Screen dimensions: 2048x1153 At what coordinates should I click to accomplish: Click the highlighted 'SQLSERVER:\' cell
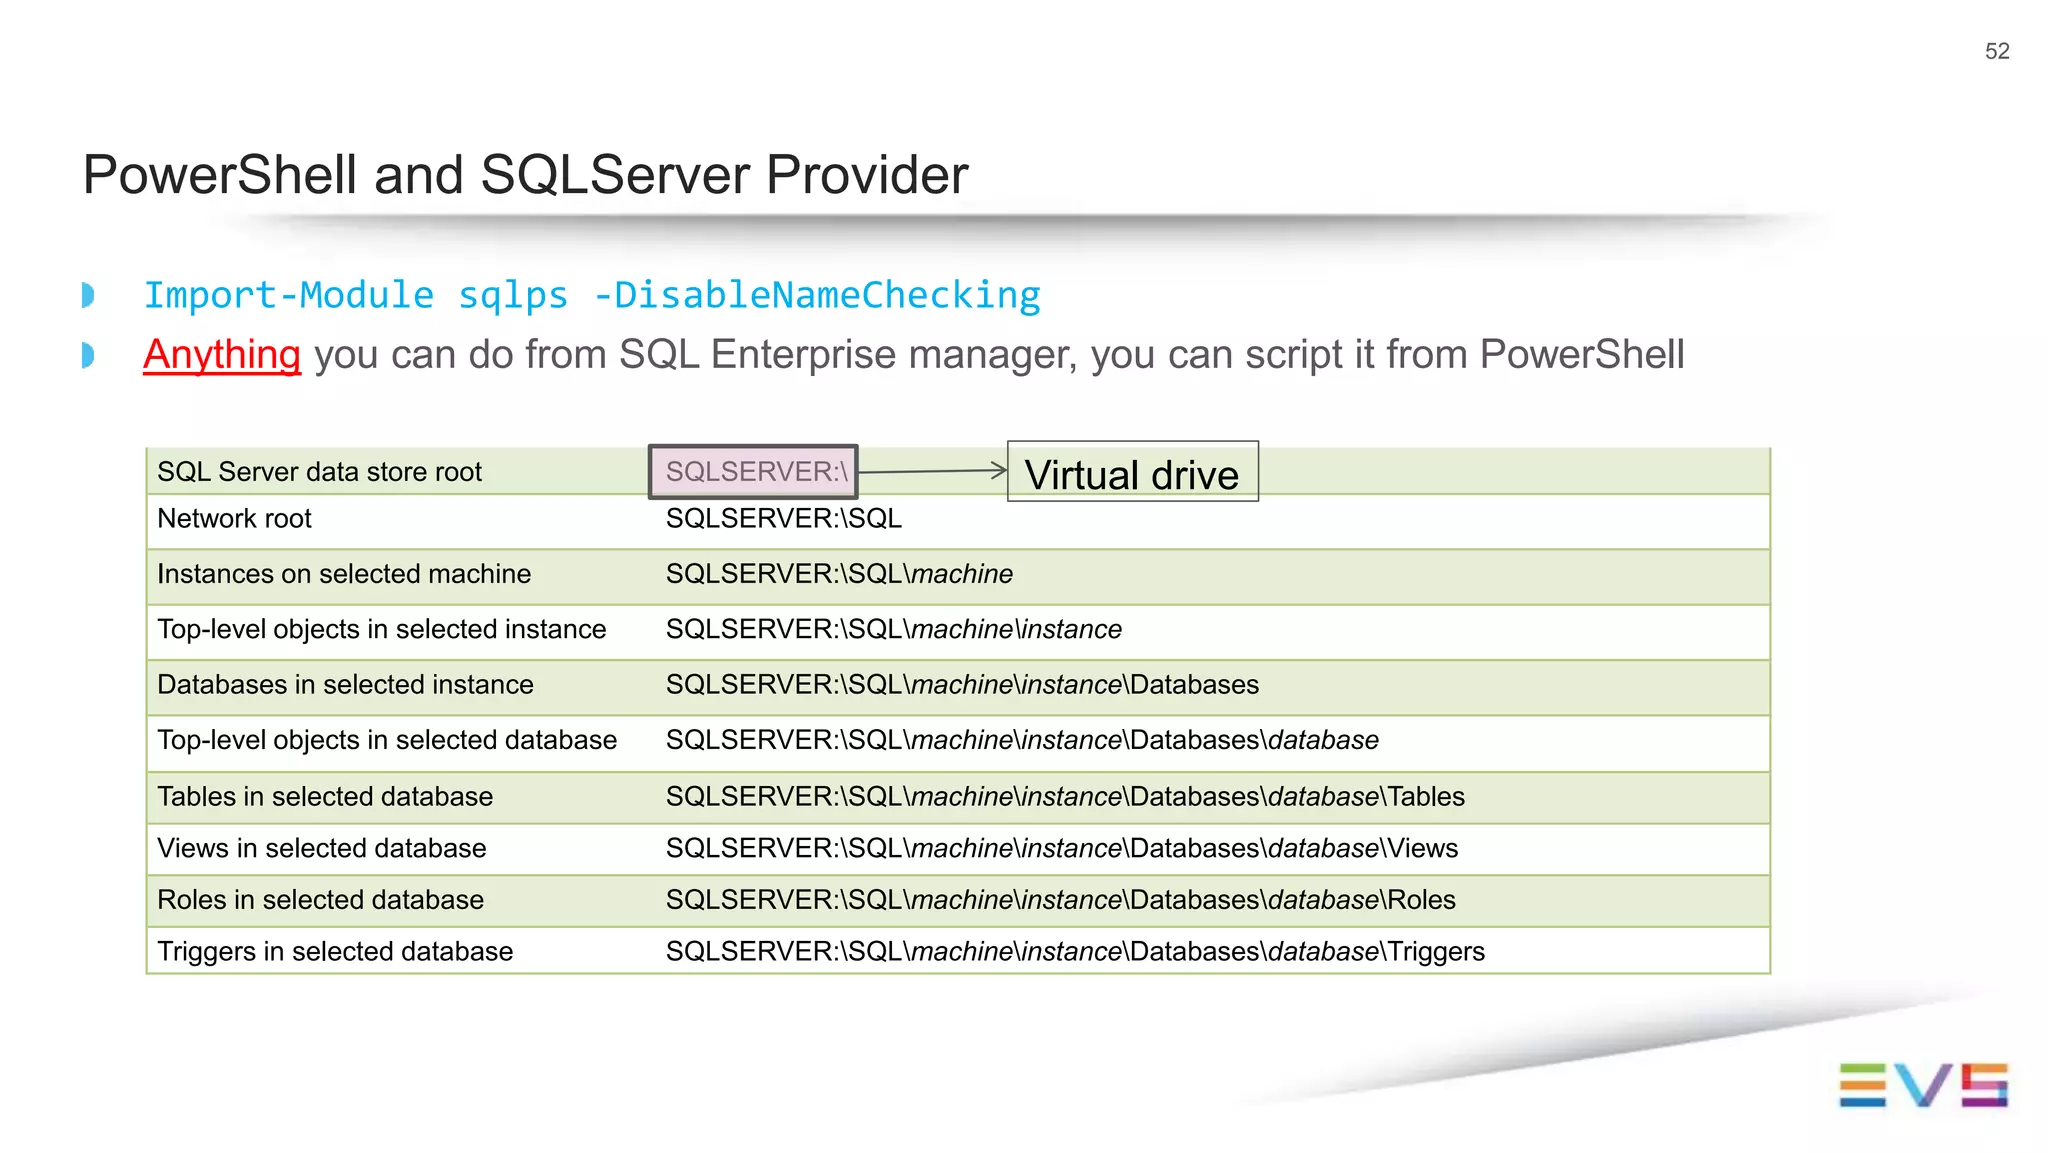coord(753,471)
